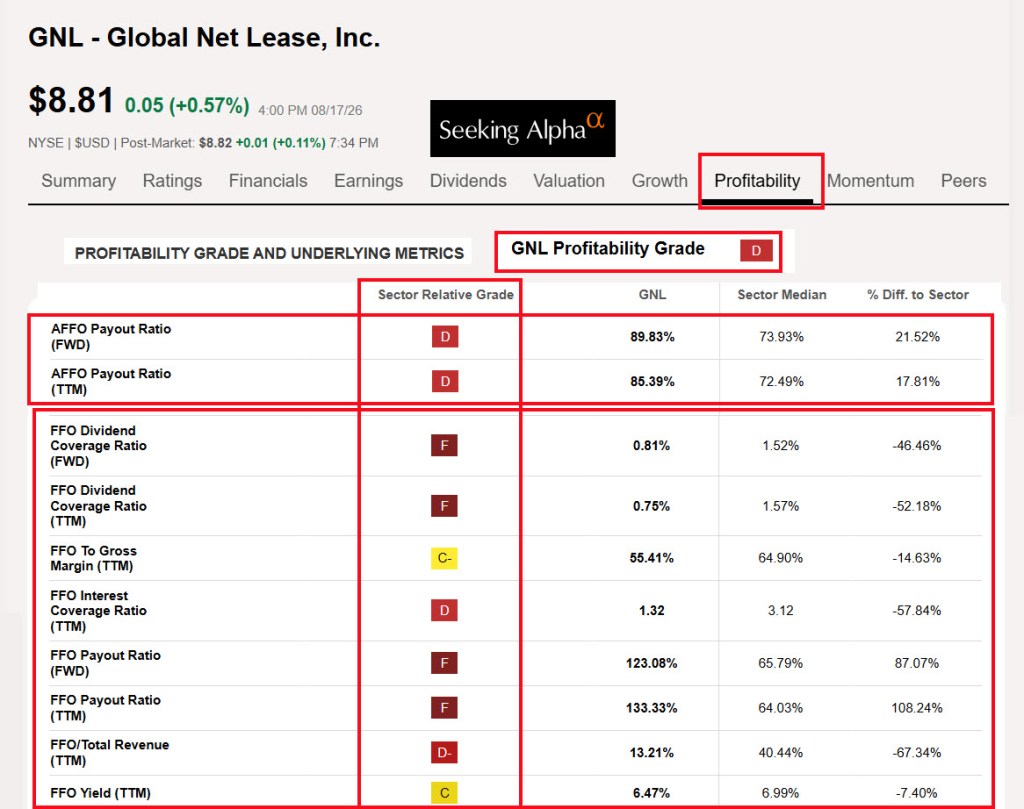Click the Profitability Grade and Underlying Metrics heading
The image size is (1024, 809).
269,253
